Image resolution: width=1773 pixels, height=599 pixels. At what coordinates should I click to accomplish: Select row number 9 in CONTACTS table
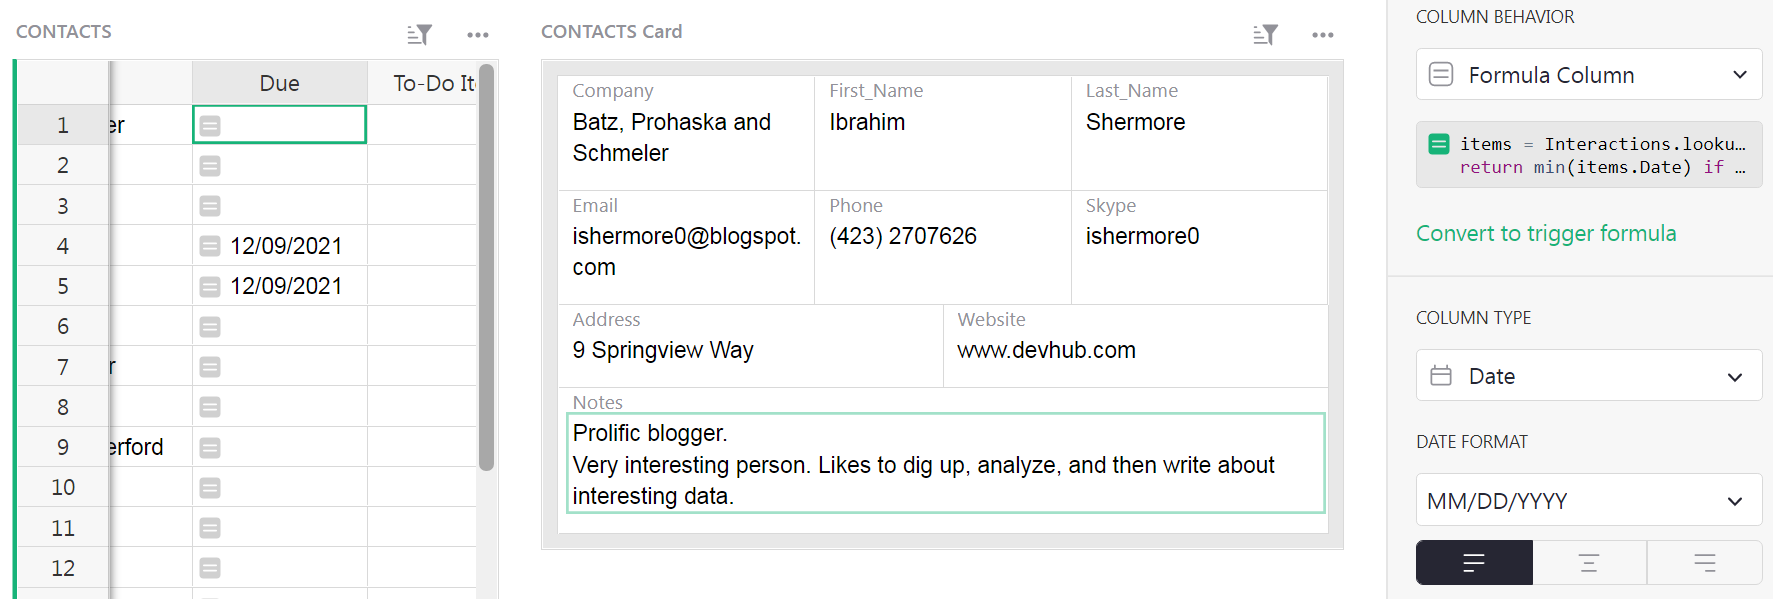click(x=63, y=447)
